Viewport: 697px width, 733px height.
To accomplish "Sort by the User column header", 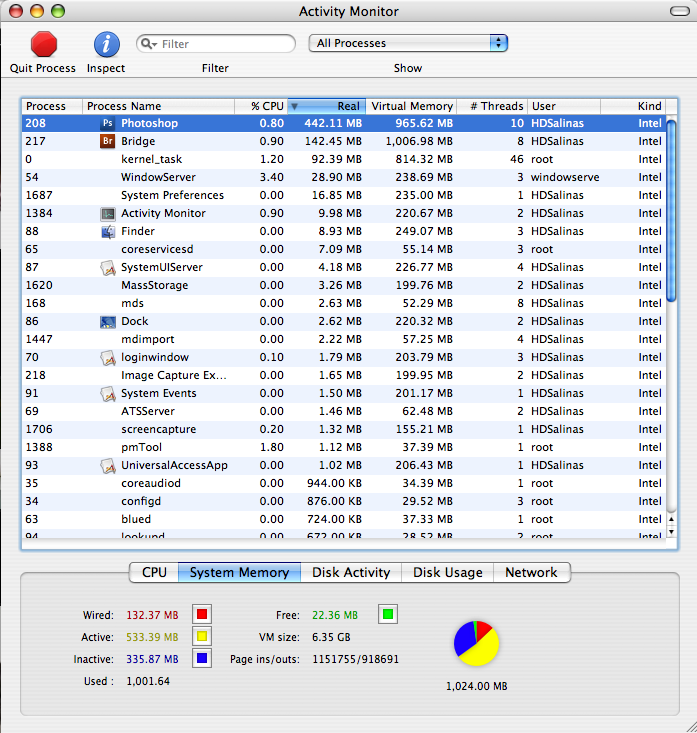I will pos(564,106).
